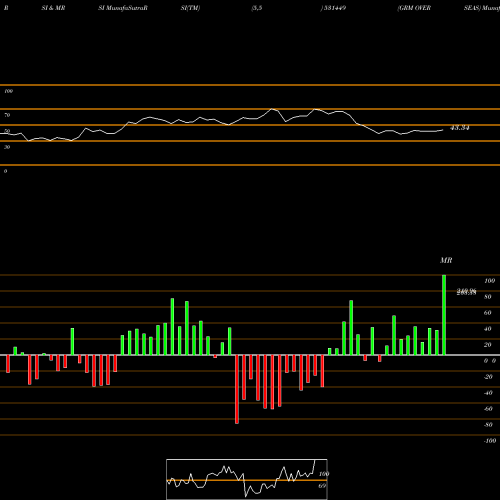Click the "GRM OVER" header text

click(x=414, y=8)
